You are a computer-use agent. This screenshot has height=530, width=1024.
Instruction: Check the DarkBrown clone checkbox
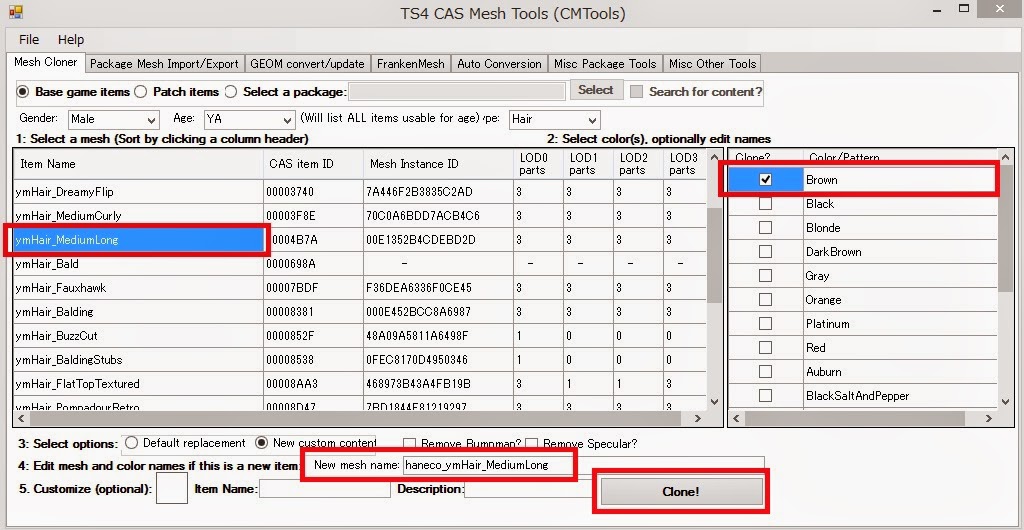pos(765,252)
